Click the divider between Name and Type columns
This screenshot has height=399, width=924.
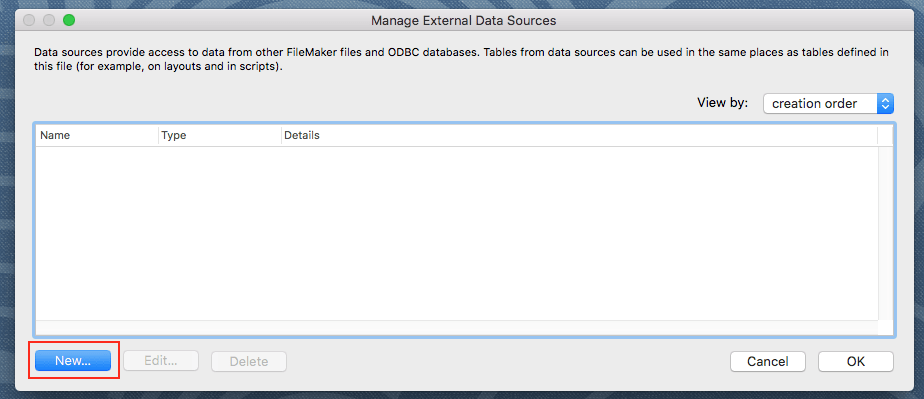coord(159,136)
